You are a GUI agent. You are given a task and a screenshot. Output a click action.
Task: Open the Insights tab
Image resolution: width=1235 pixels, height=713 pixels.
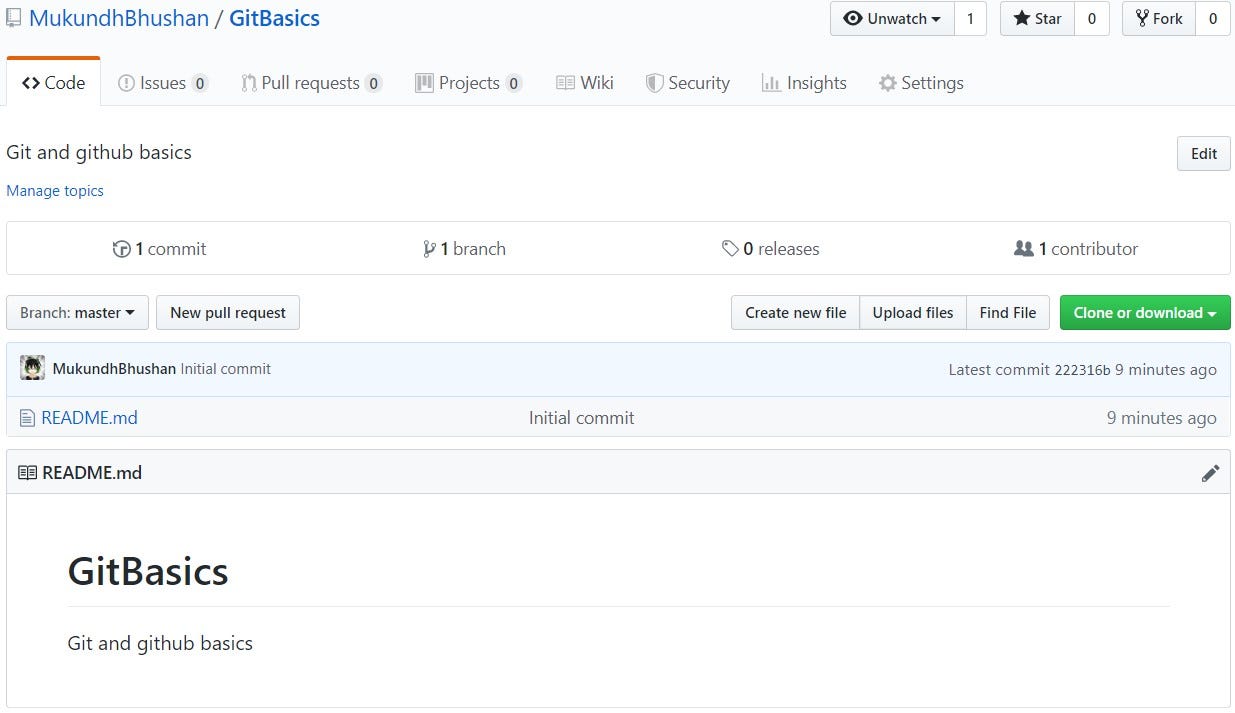[x=804, y=83]
